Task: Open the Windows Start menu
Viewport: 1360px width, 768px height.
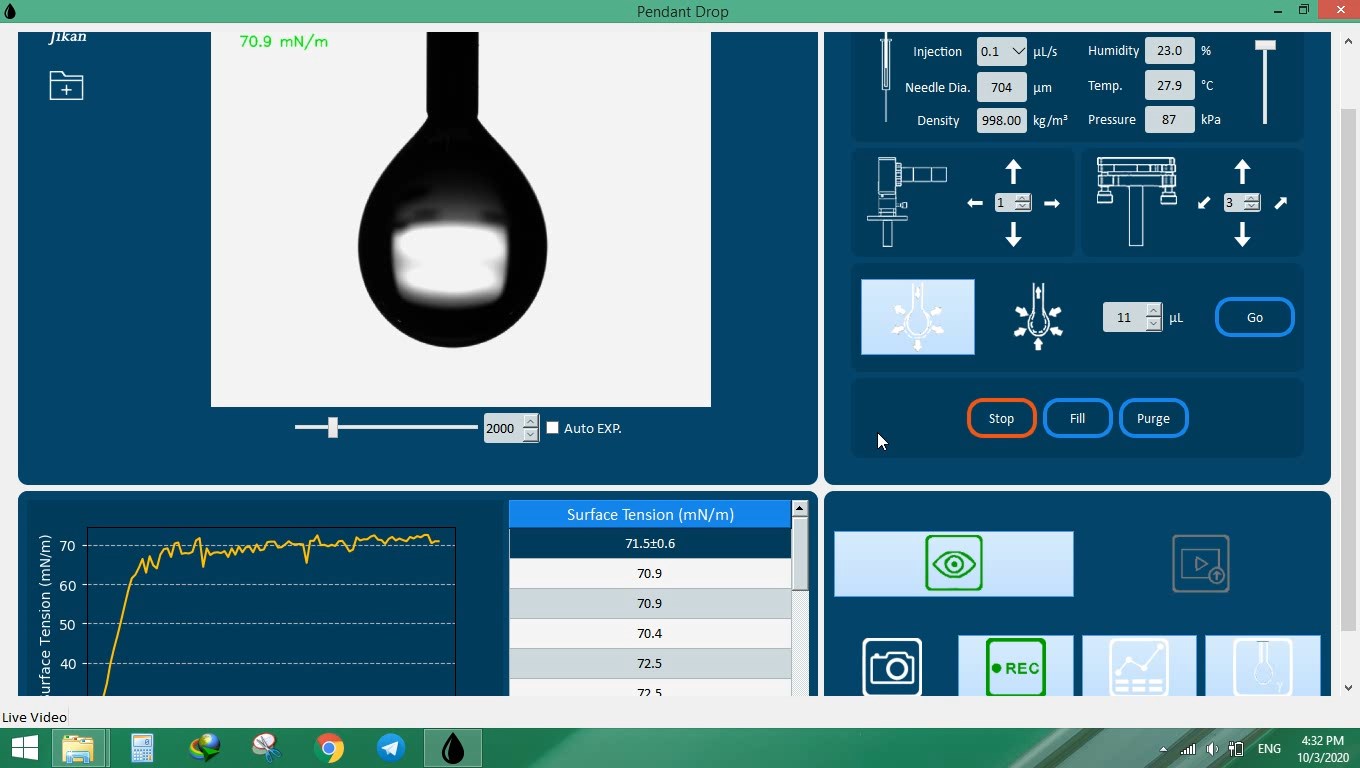Action: pos(25,748)
